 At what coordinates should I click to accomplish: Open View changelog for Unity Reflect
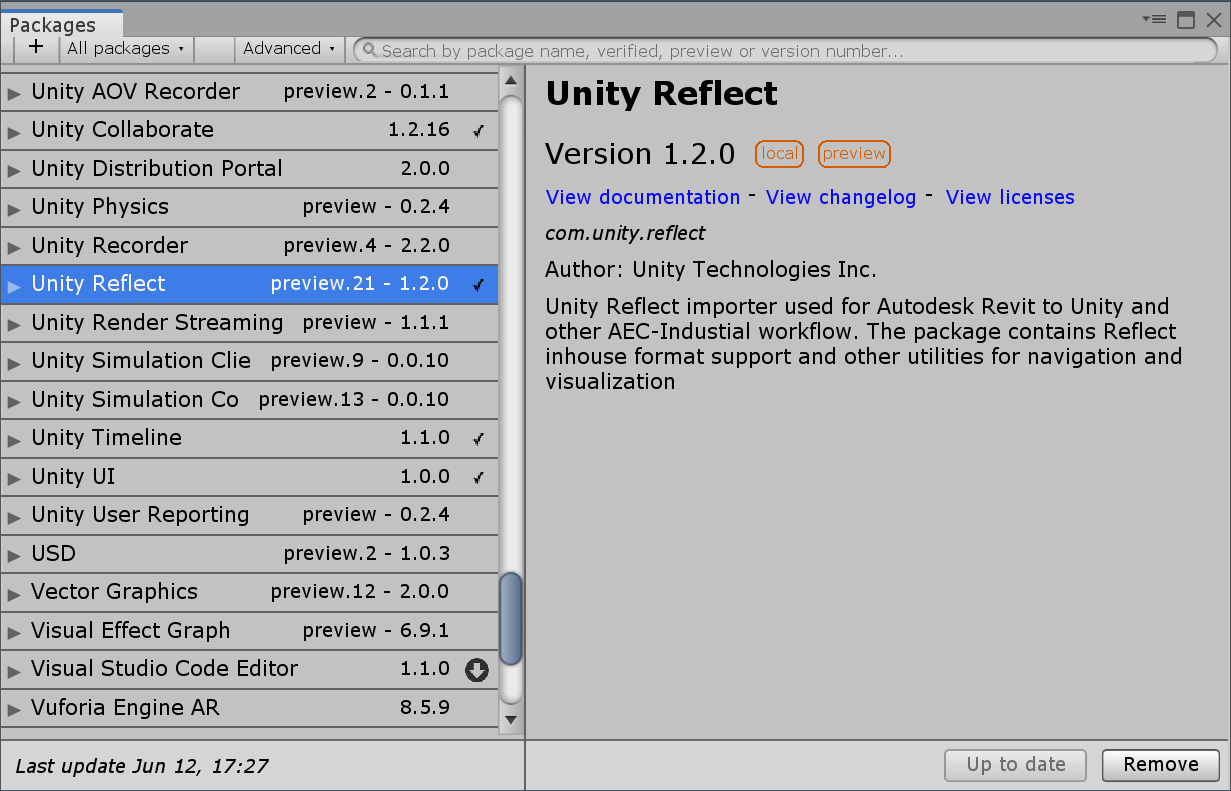click(x=840, y=197)
